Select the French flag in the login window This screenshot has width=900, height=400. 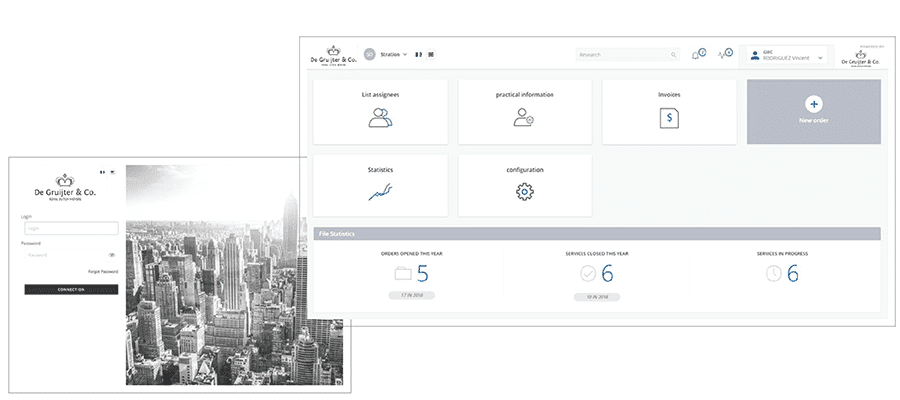point(102,172)
